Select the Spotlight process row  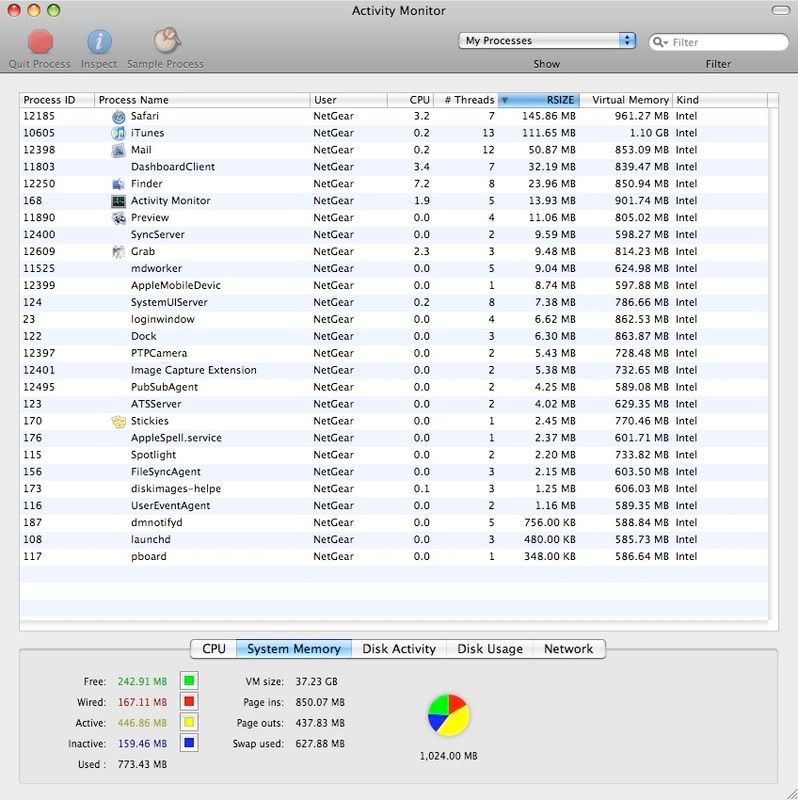click(394, 455)
